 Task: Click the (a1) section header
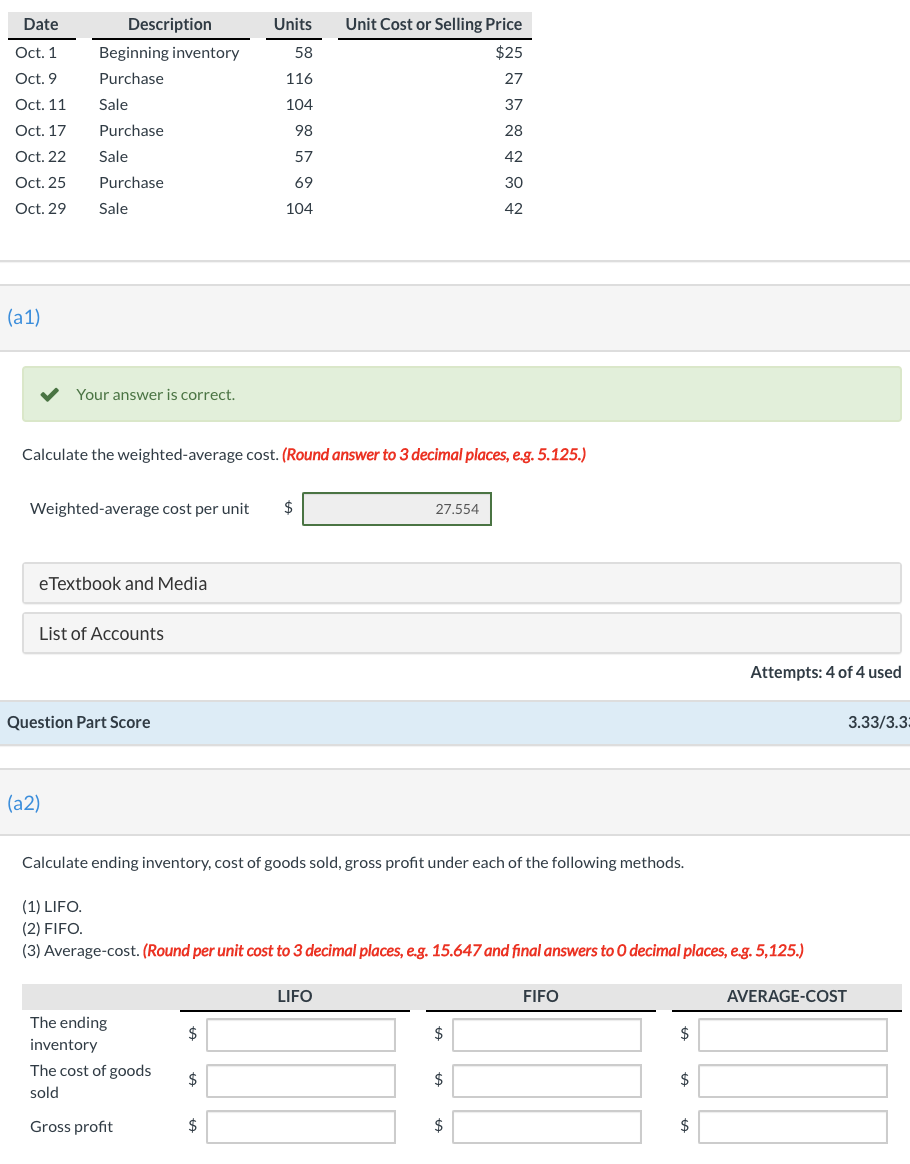coord(23,317)
